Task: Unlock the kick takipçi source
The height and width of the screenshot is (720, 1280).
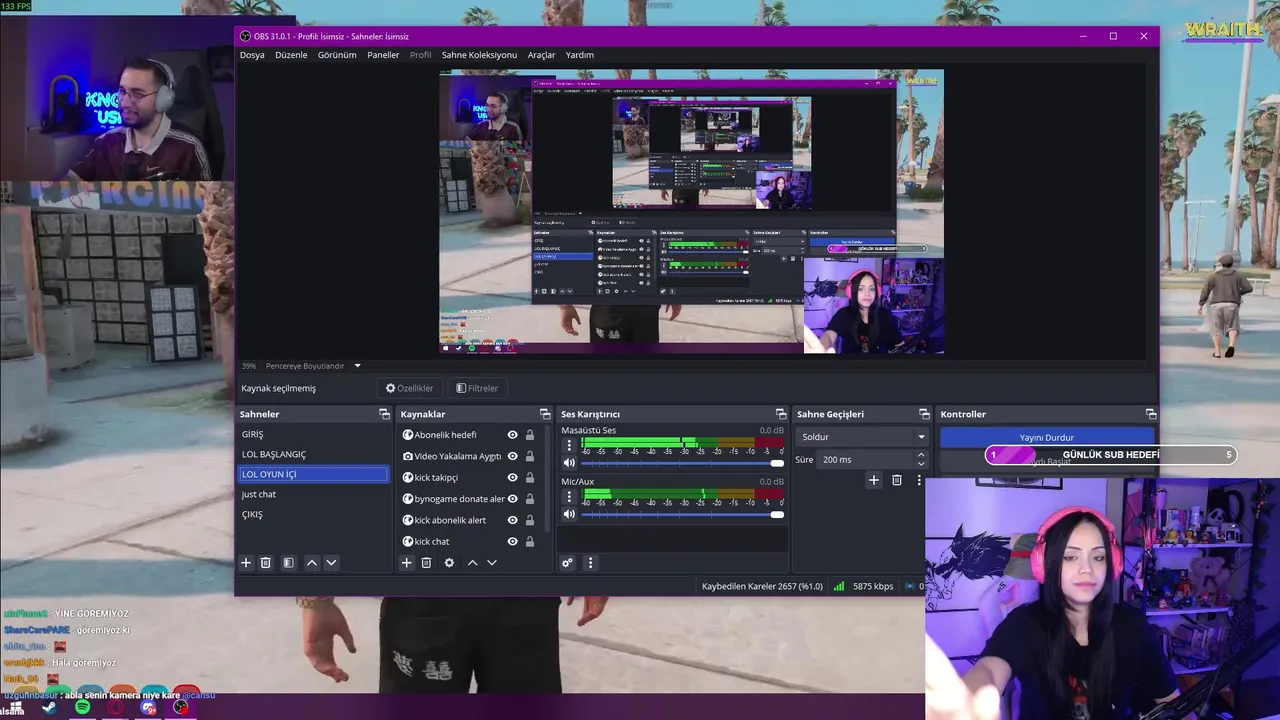Action: [530, 477]
